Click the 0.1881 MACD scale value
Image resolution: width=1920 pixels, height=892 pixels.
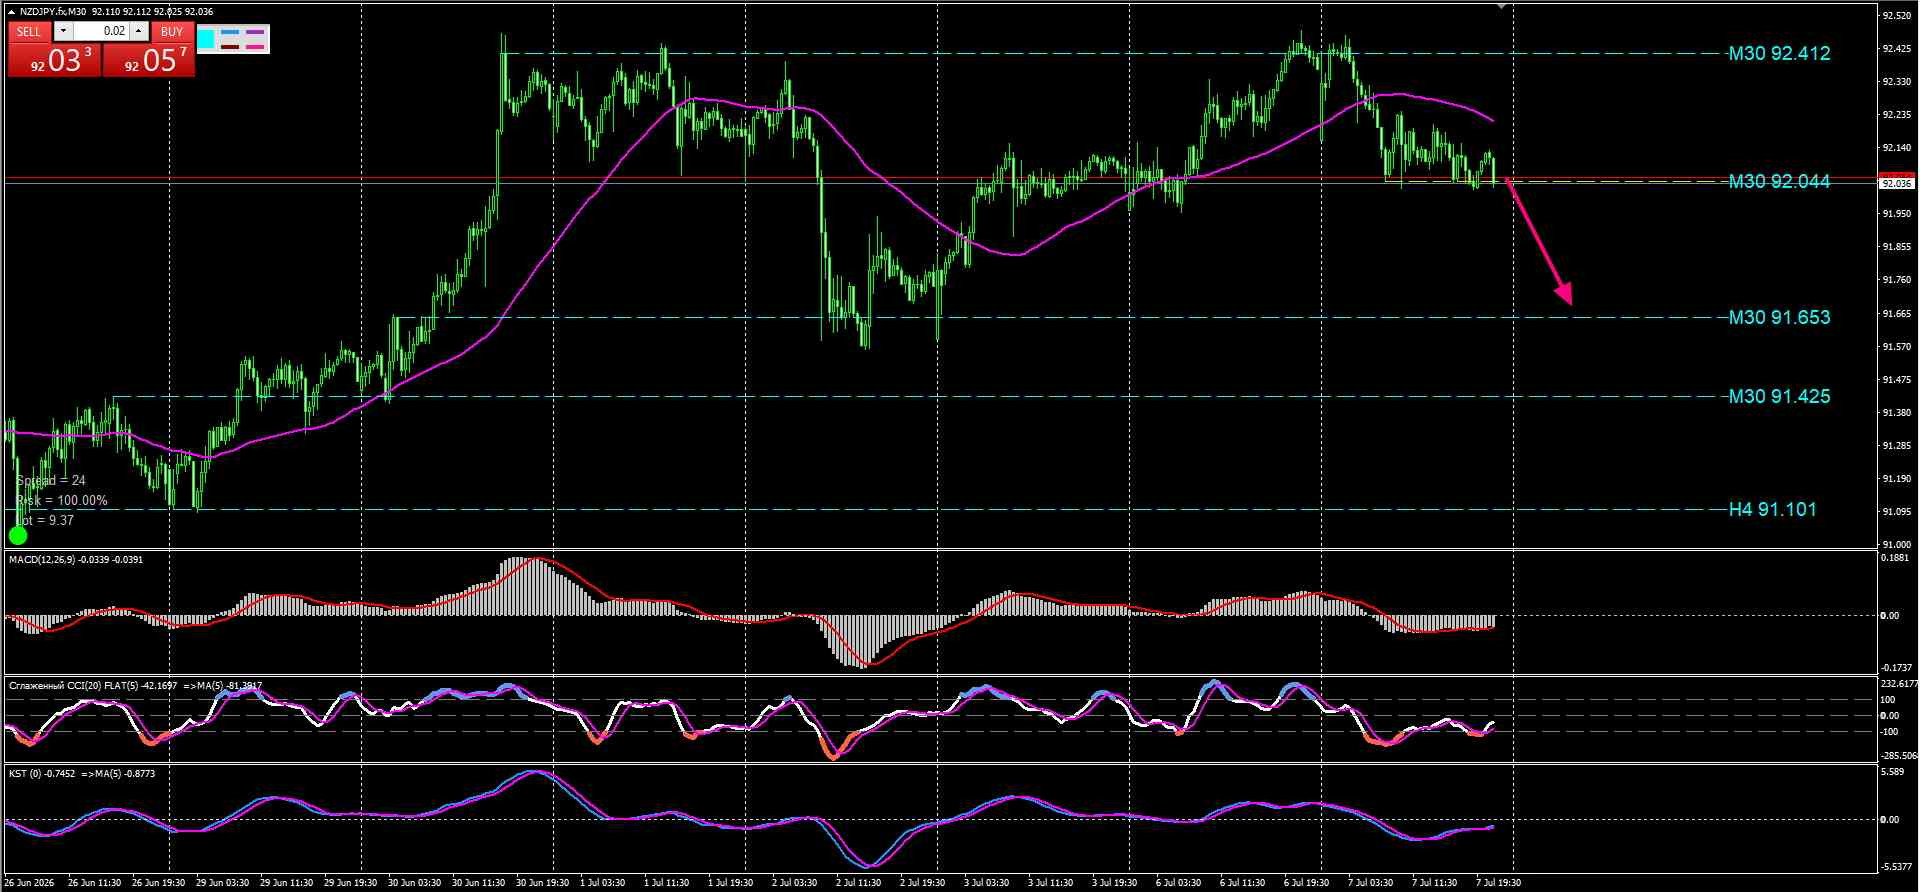[1895, 560]
